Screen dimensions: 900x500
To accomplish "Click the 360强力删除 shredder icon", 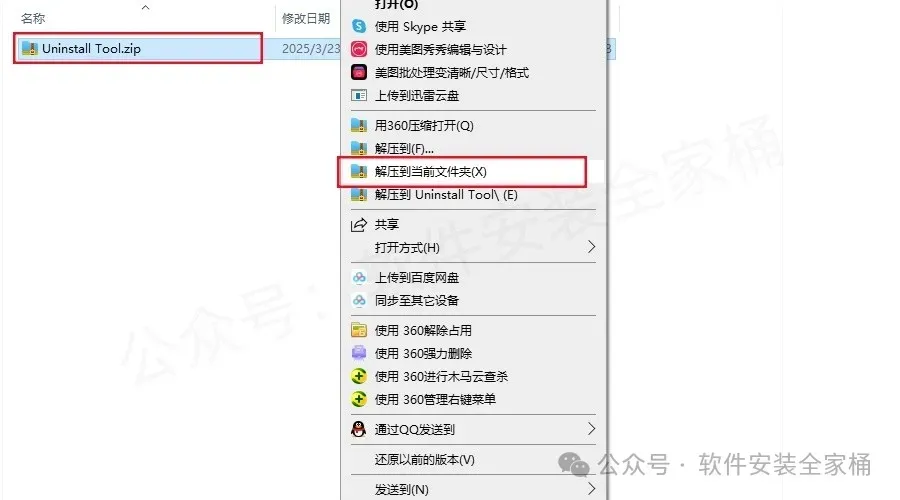I will tap(359, 353).
